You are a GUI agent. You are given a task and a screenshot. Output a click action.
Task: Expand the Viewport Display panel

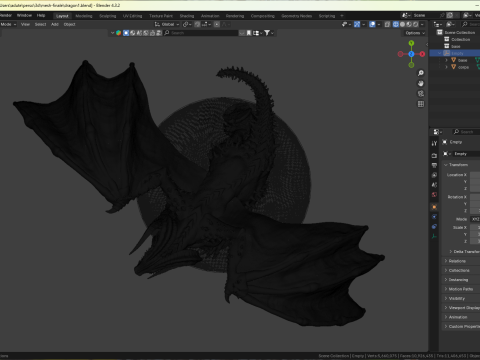[x=462, y=308]
